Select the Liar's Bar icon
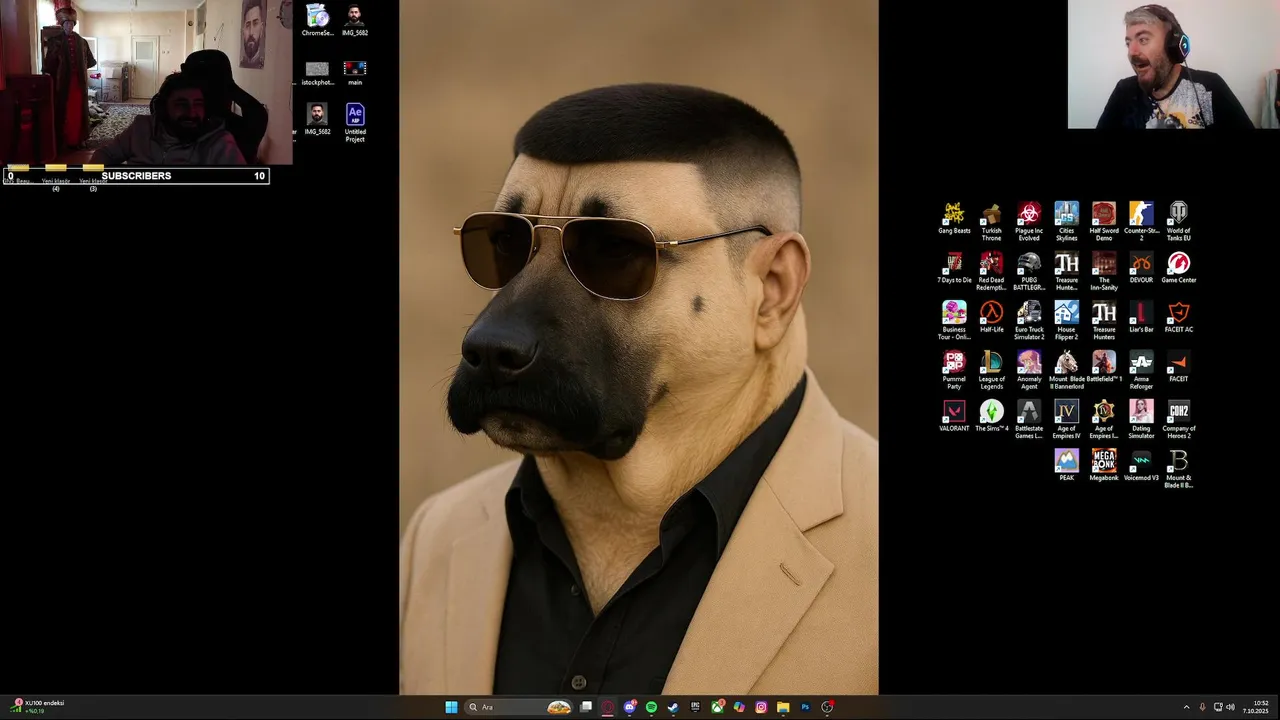The image size is (1280, 720). (x=1141, y=317)
